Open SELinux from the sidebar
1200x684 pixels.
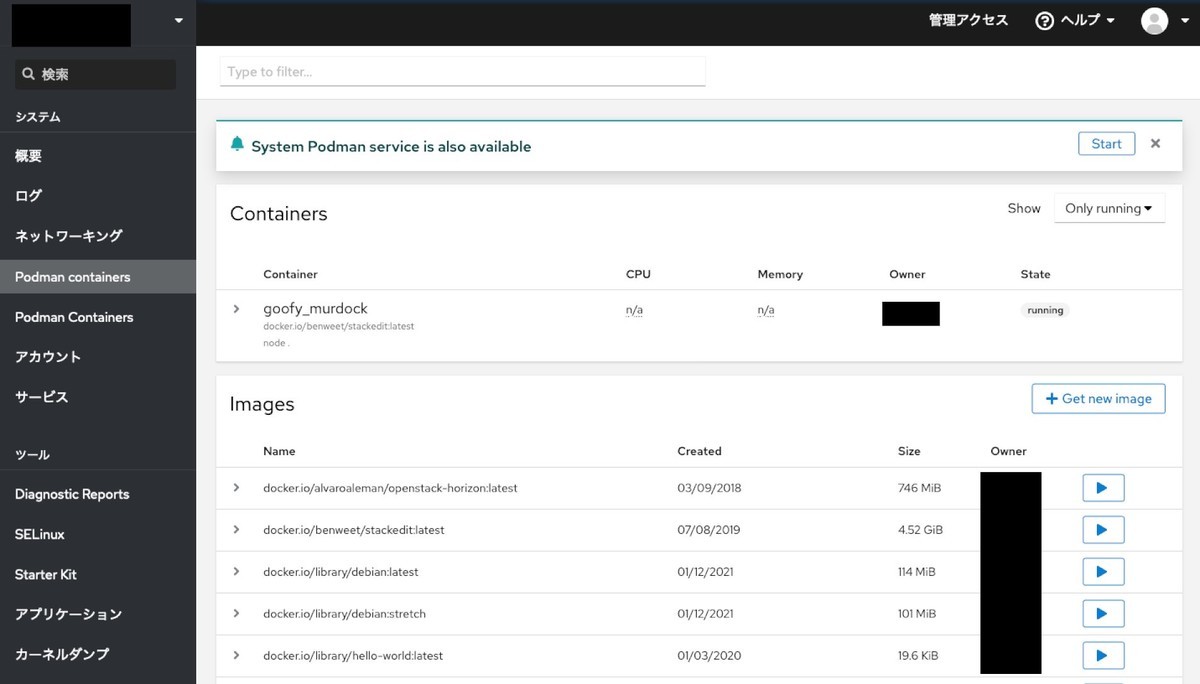[x=40, y=535]
